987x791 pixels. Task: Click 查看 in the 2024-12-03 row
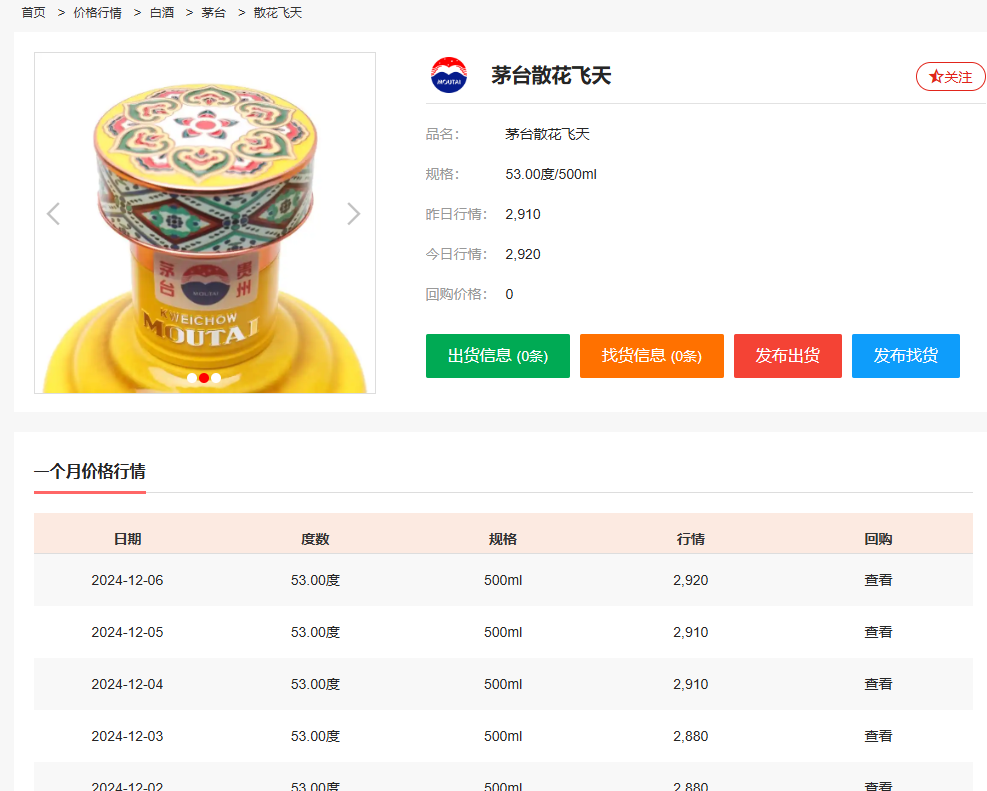coord(878,736)
